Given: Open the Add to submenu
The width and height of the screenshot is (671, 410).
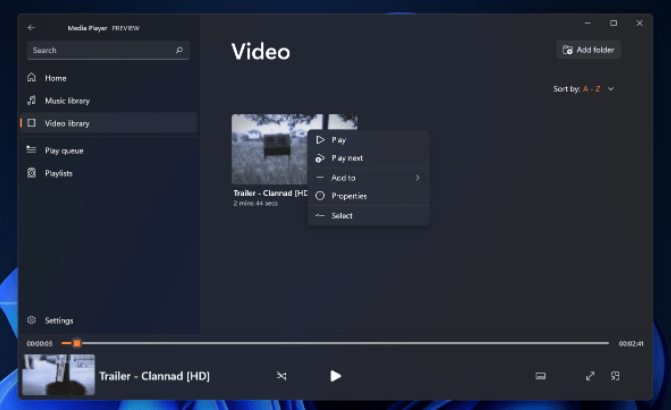Looking at the screenshot, I should 368,178.
